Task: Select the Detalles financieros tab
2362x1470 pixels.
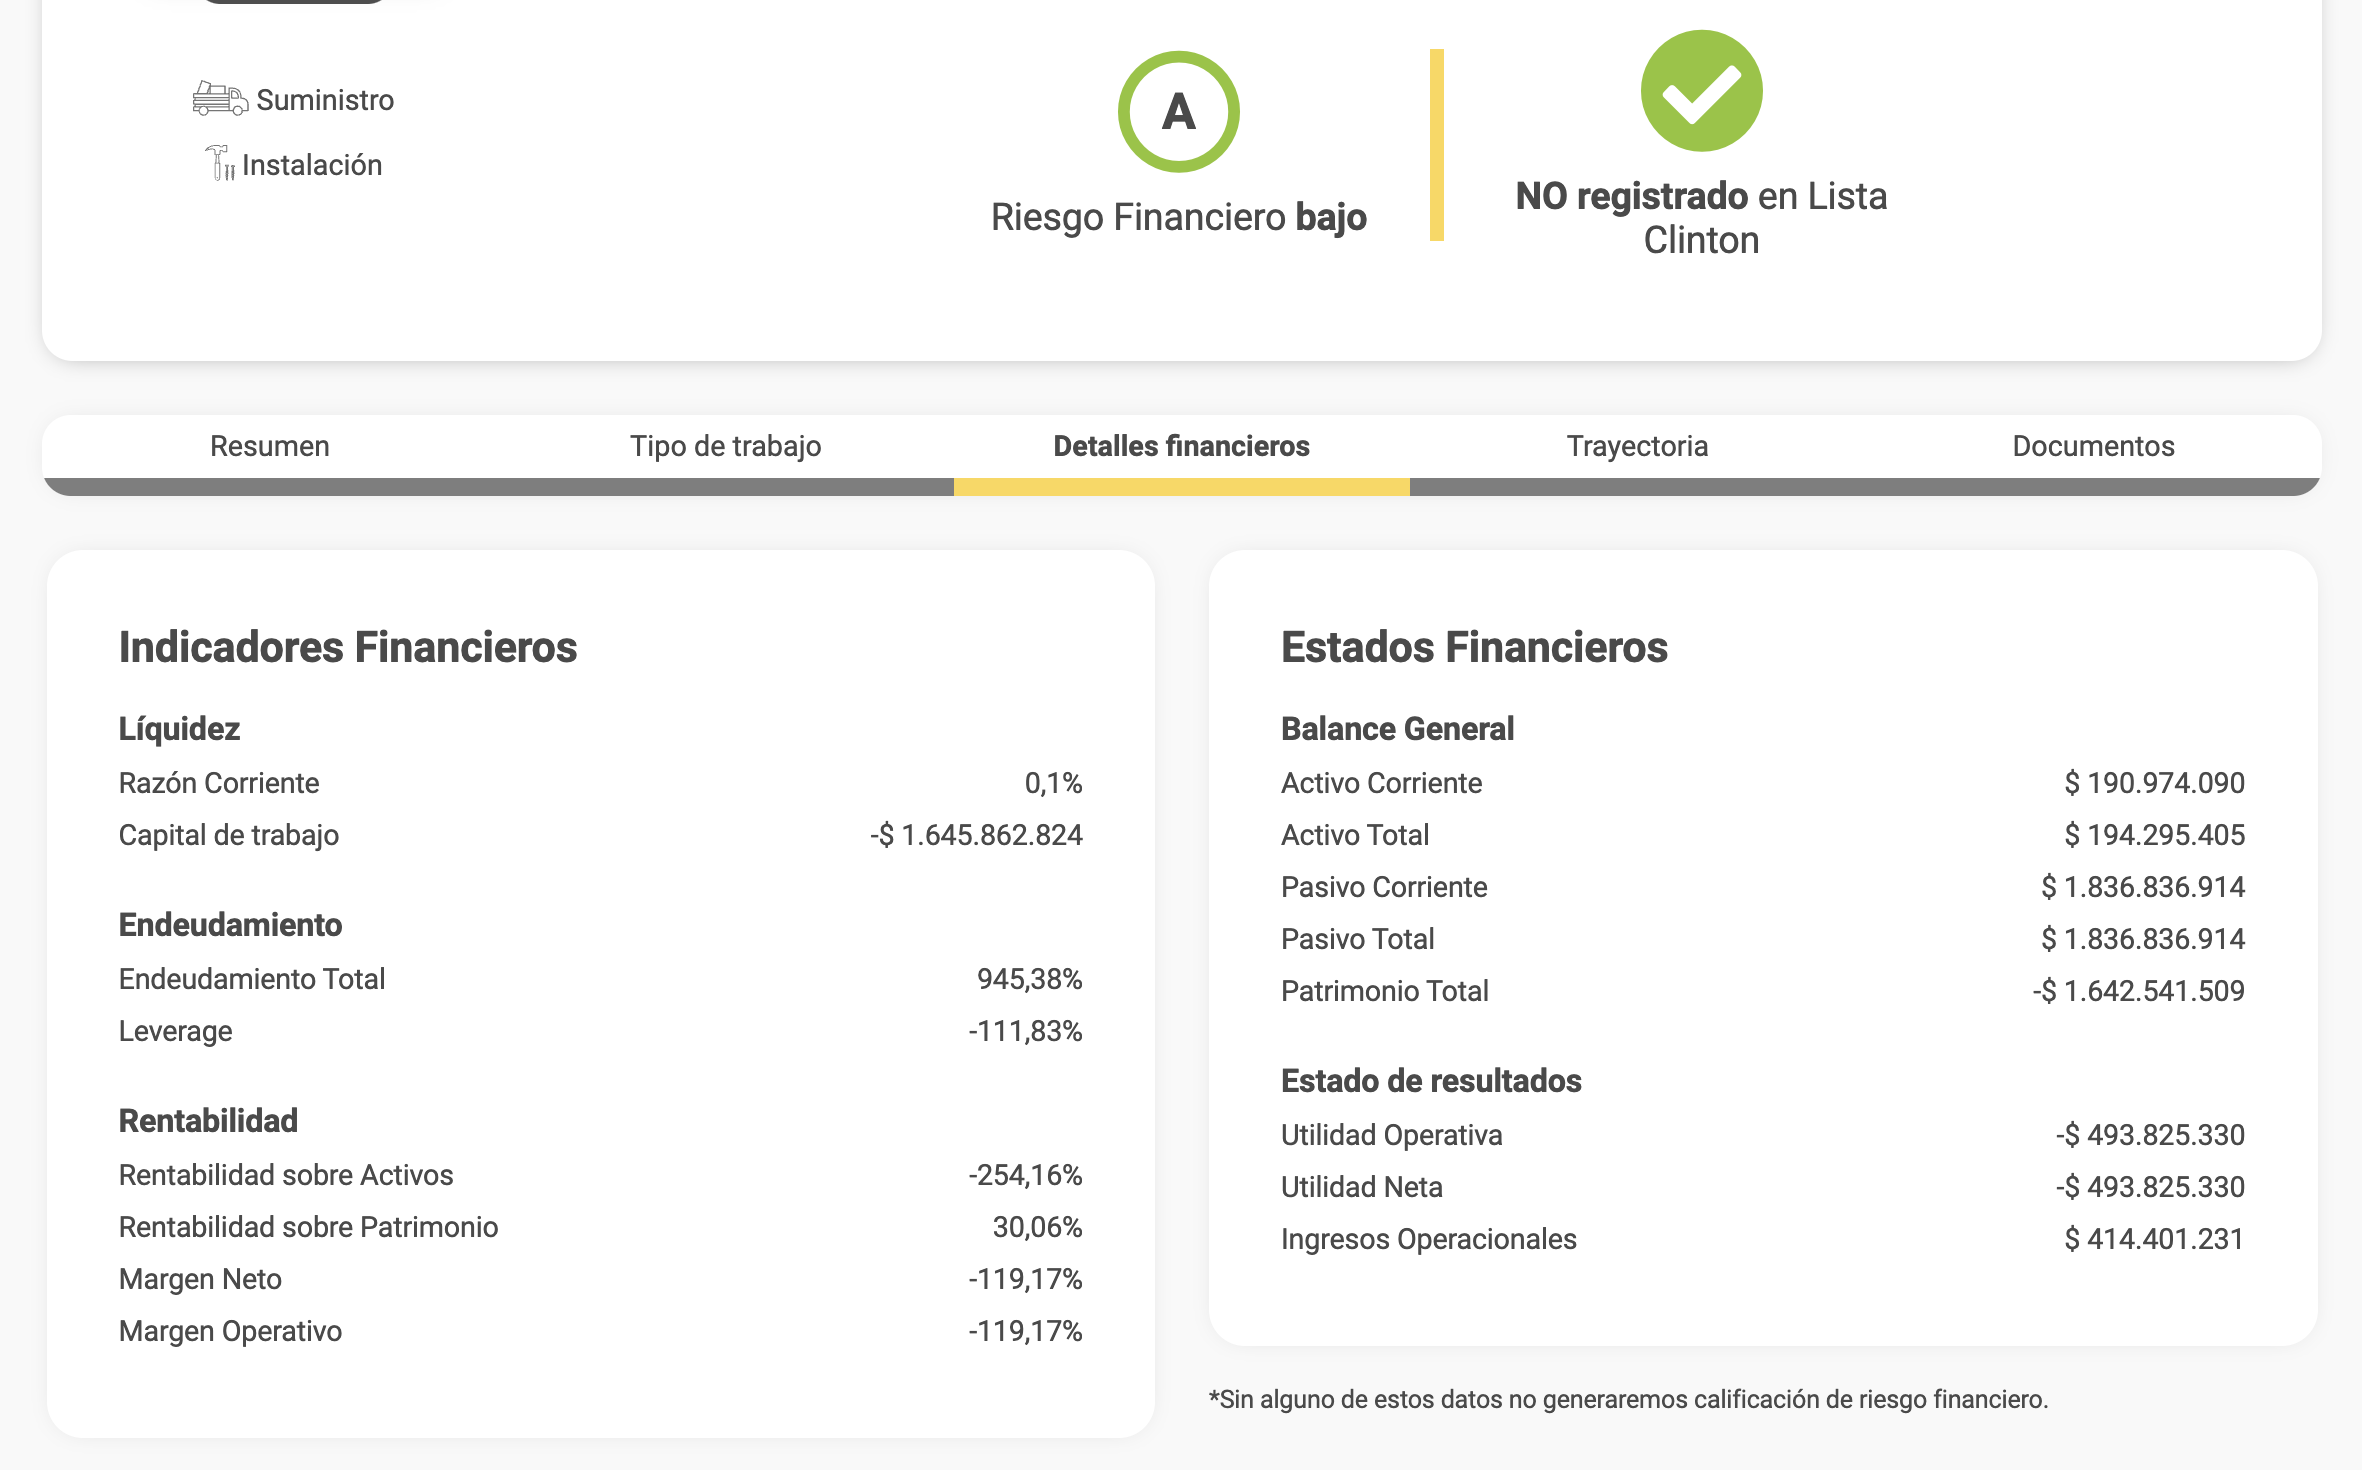Action: pos(1181,446)
